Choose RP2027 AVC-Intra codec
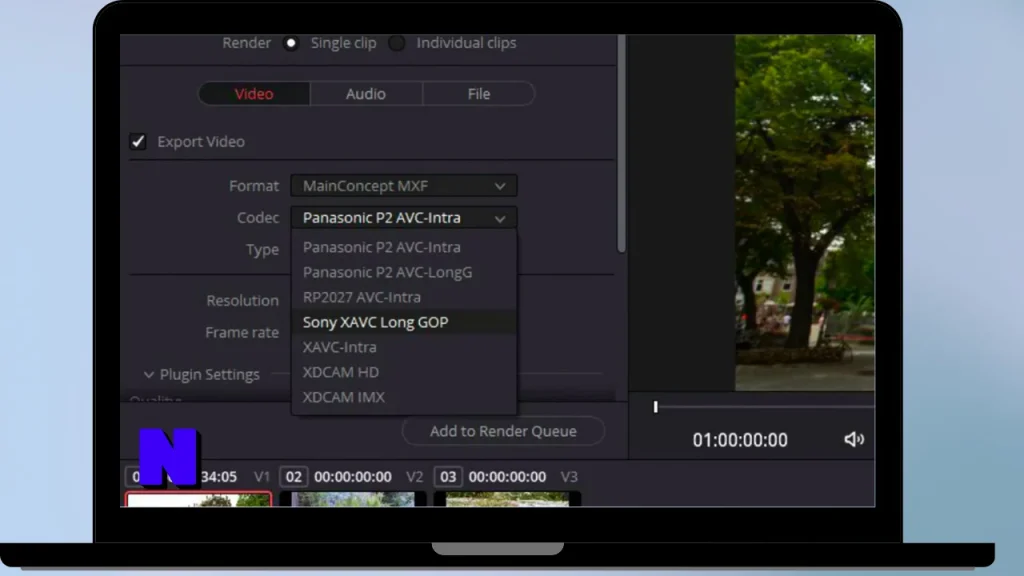Viewport: 1024px width, 576px height. tap(404, 297)
